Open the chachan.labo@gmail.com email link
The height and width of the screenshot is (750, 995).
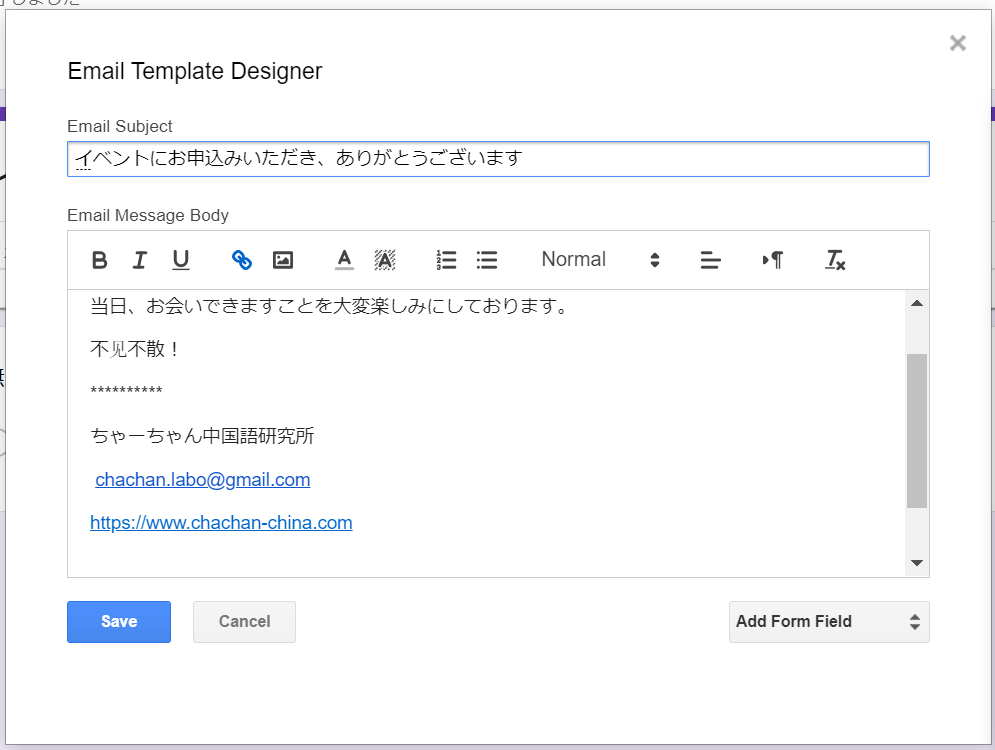(x=202, y=480)
